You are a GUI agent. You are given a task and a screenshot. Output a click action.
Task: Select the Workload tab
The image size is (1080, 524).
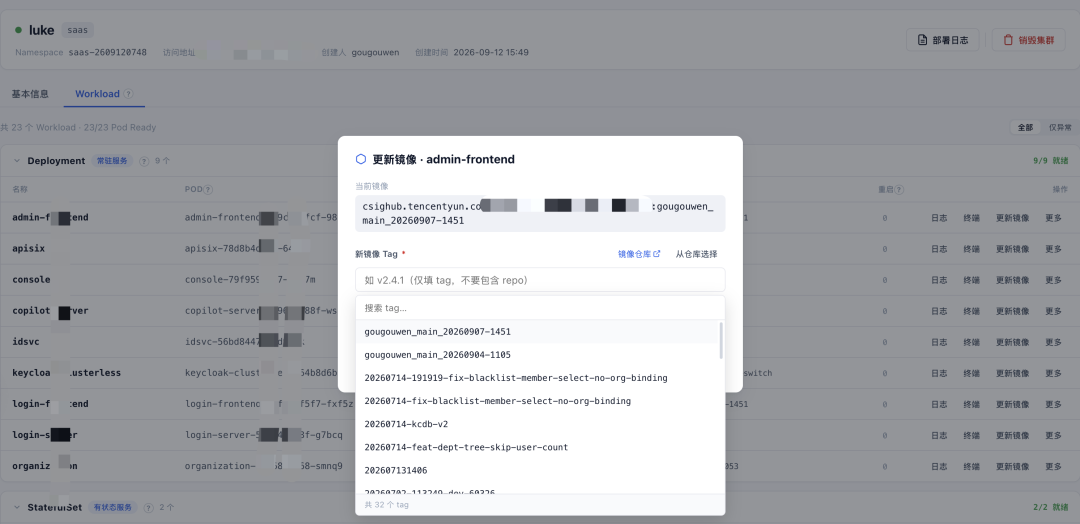(x=97, y=94)
